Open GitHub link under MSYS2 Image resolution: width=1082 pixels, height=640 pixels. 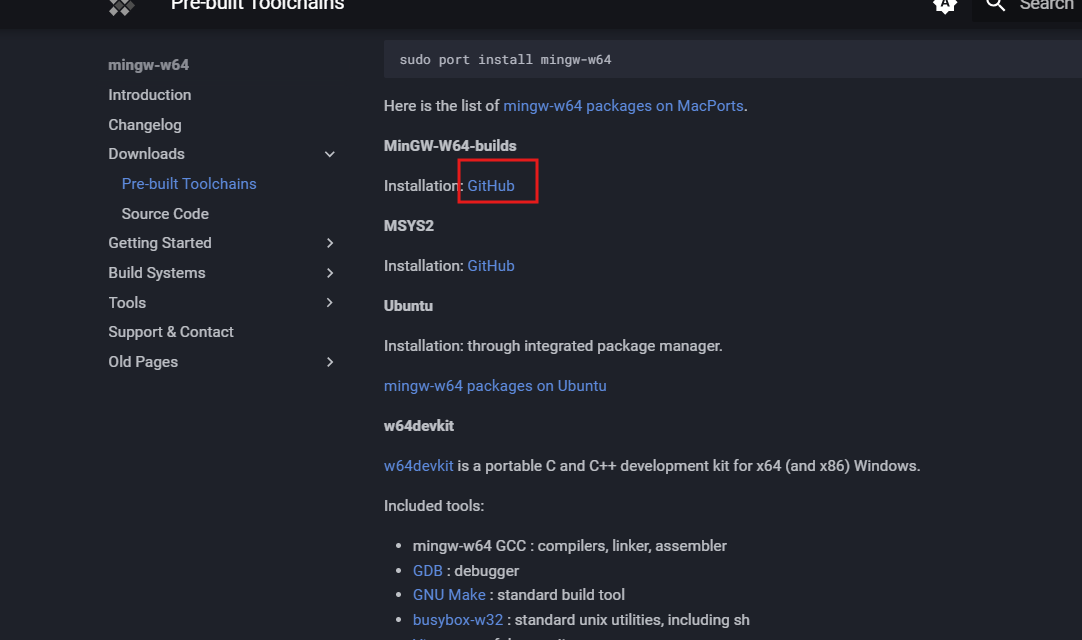click(491, 266)
